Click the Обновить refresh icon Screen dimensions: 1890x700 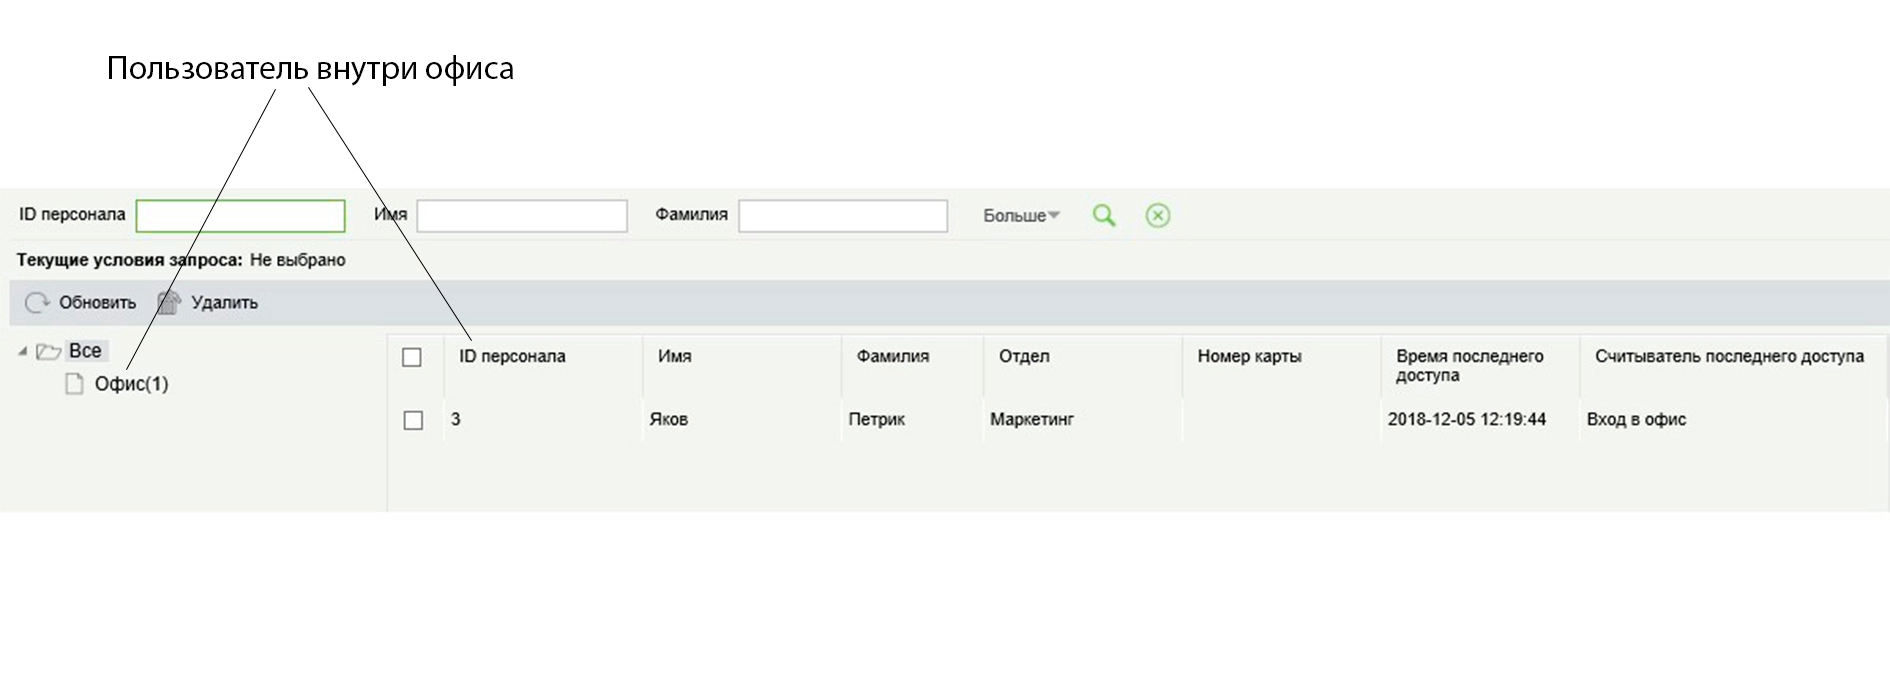pos(37,302)
